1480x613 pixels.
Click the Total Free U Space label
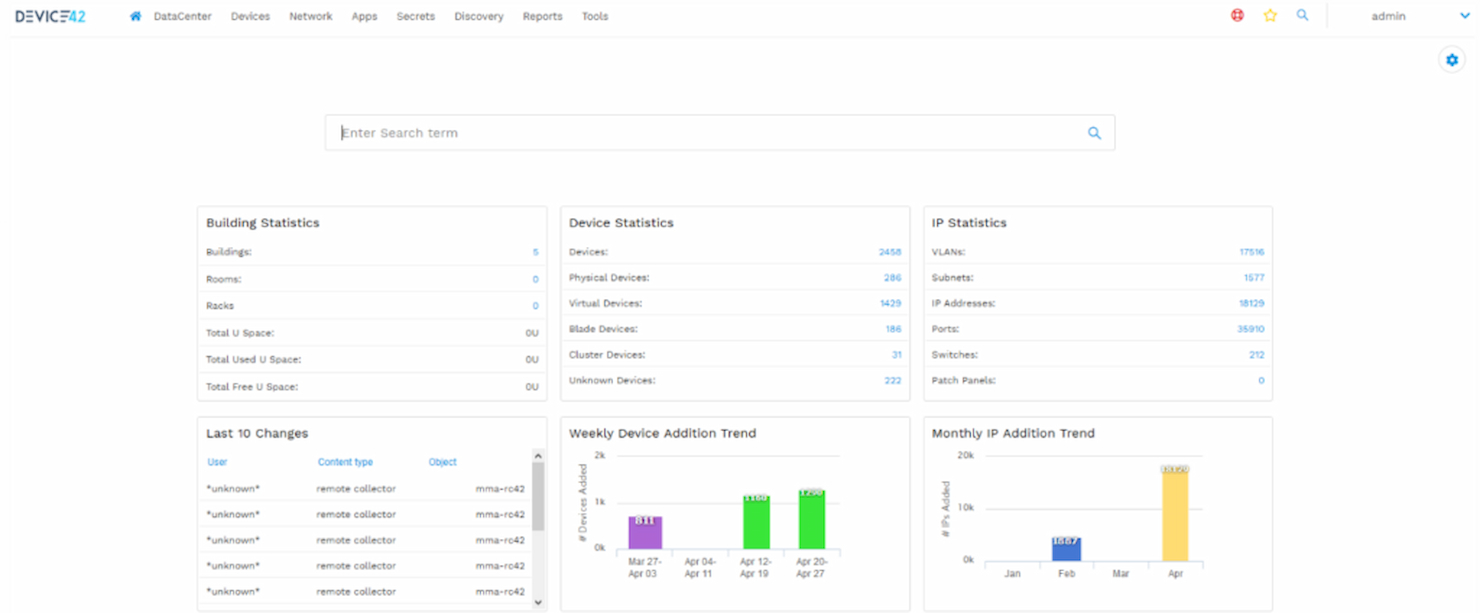(252, 387)
